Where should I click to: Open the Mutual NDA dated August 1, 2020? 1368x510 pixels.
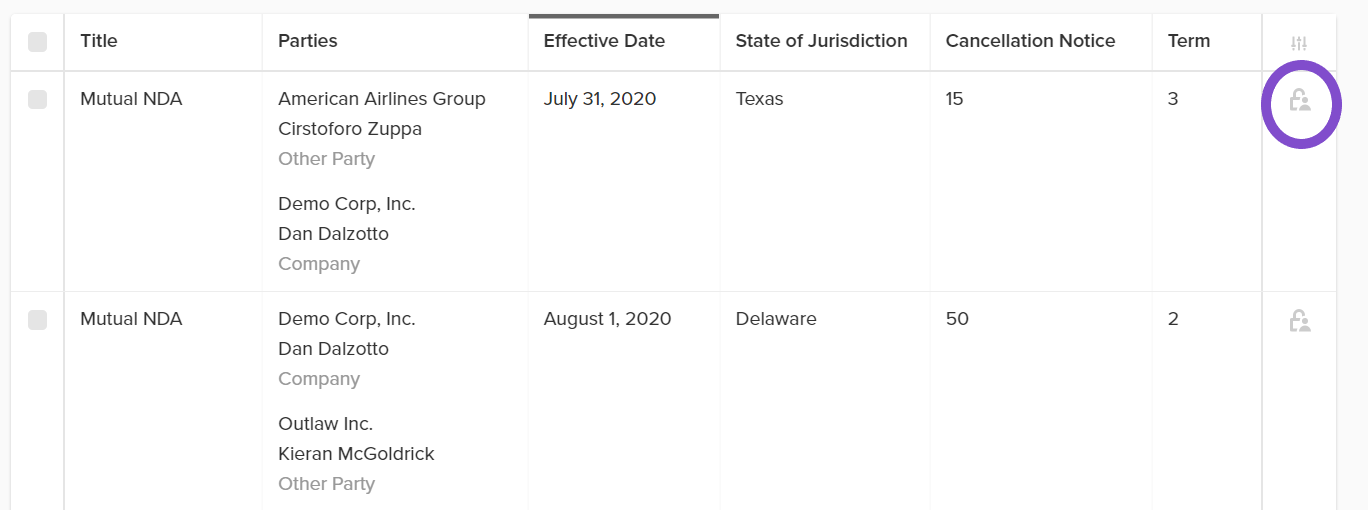[131, 319]
